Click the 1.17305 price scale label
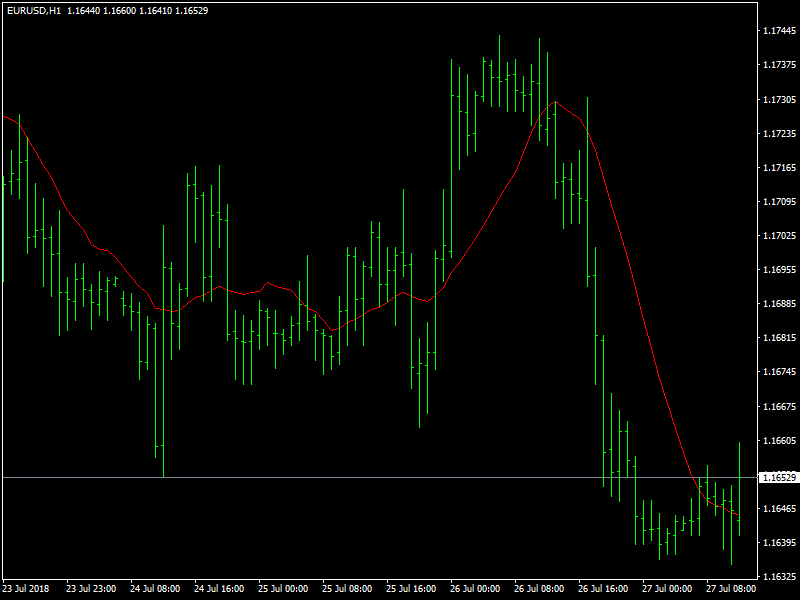Screen dimensions: 800x600 (779, 100)
